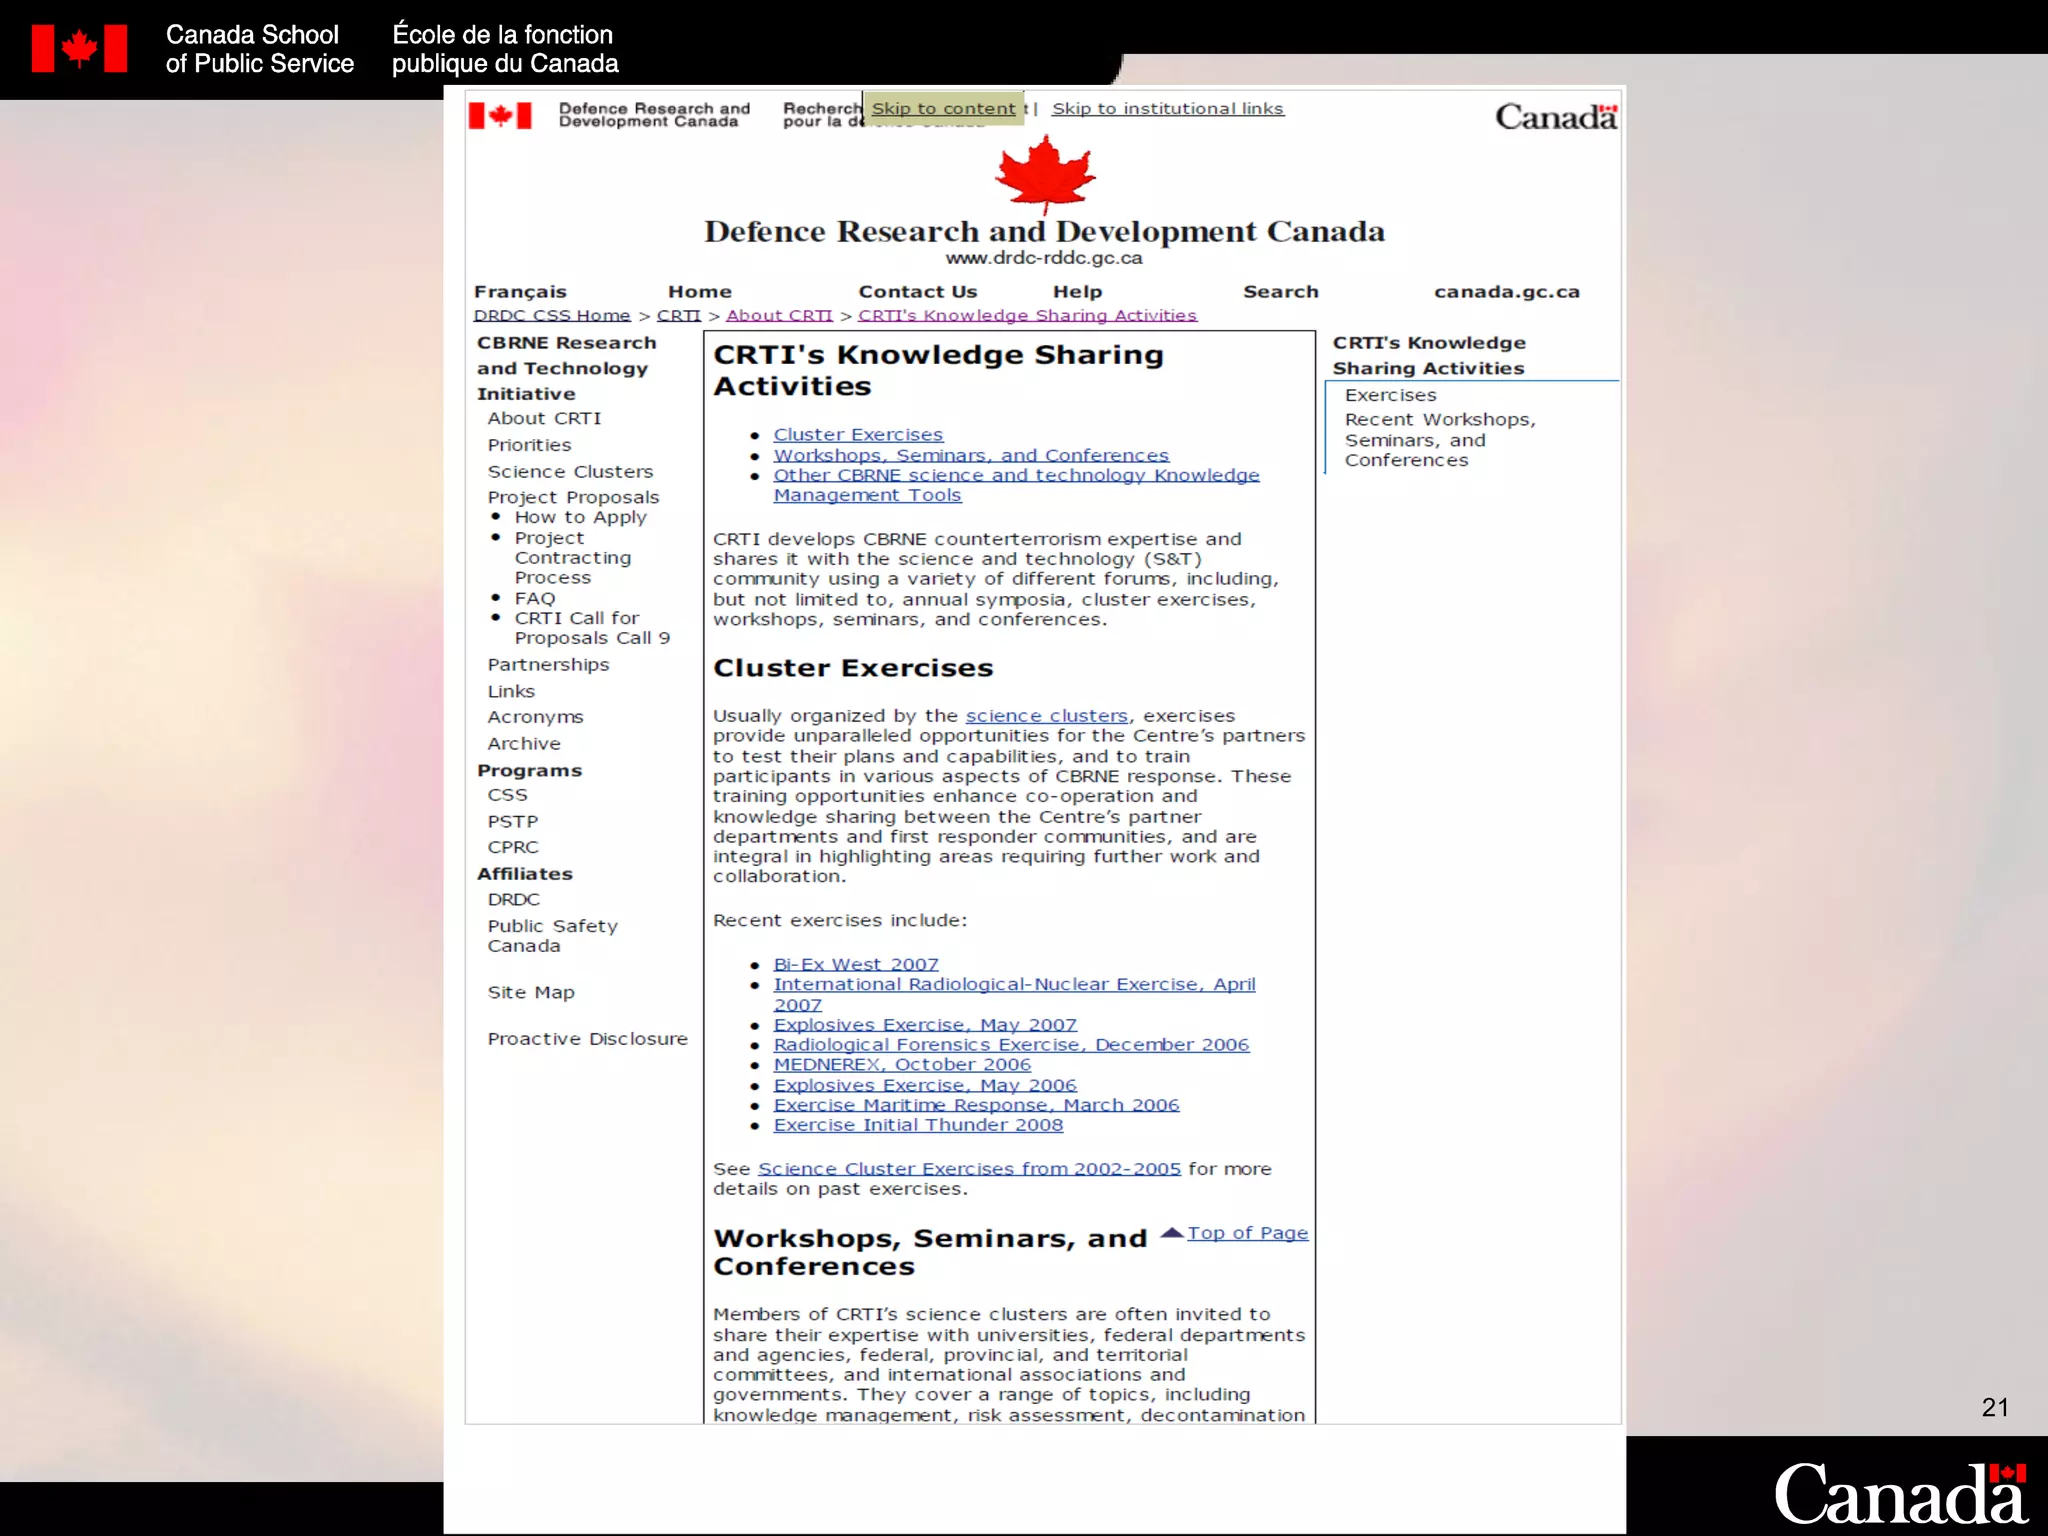This screenshot has height=1536, width=2048.
Task: Follow the Skip to content link
Action: pyautogui.click(x=943, y=109)
